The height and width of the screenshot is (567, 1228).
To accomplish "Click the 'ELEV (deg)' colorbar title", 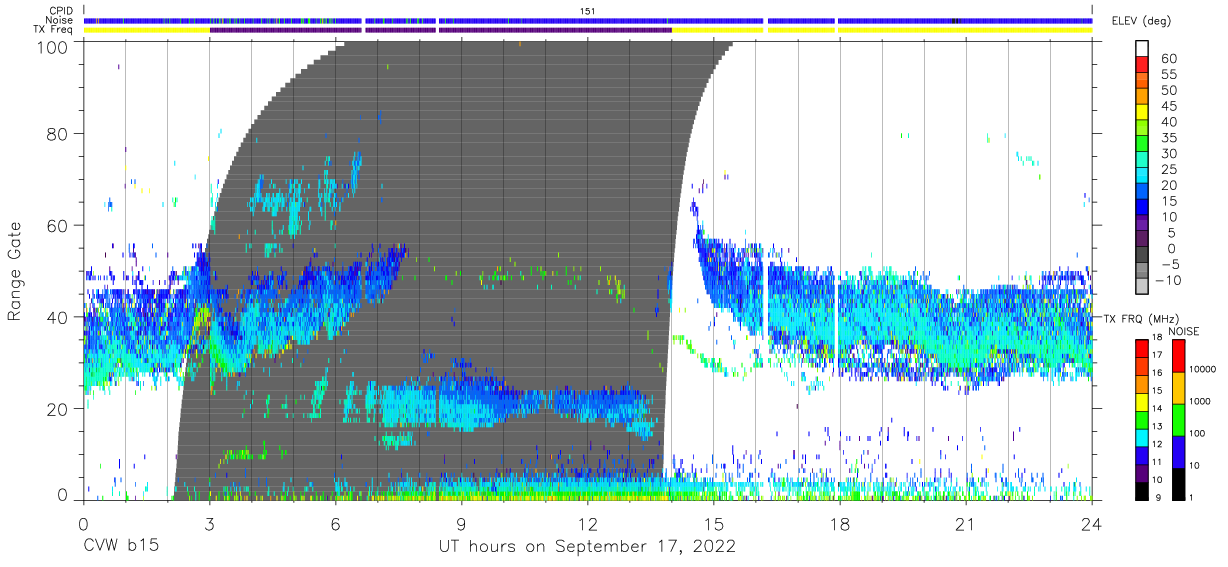I will pyautogui.click(x=1141, y=21).
